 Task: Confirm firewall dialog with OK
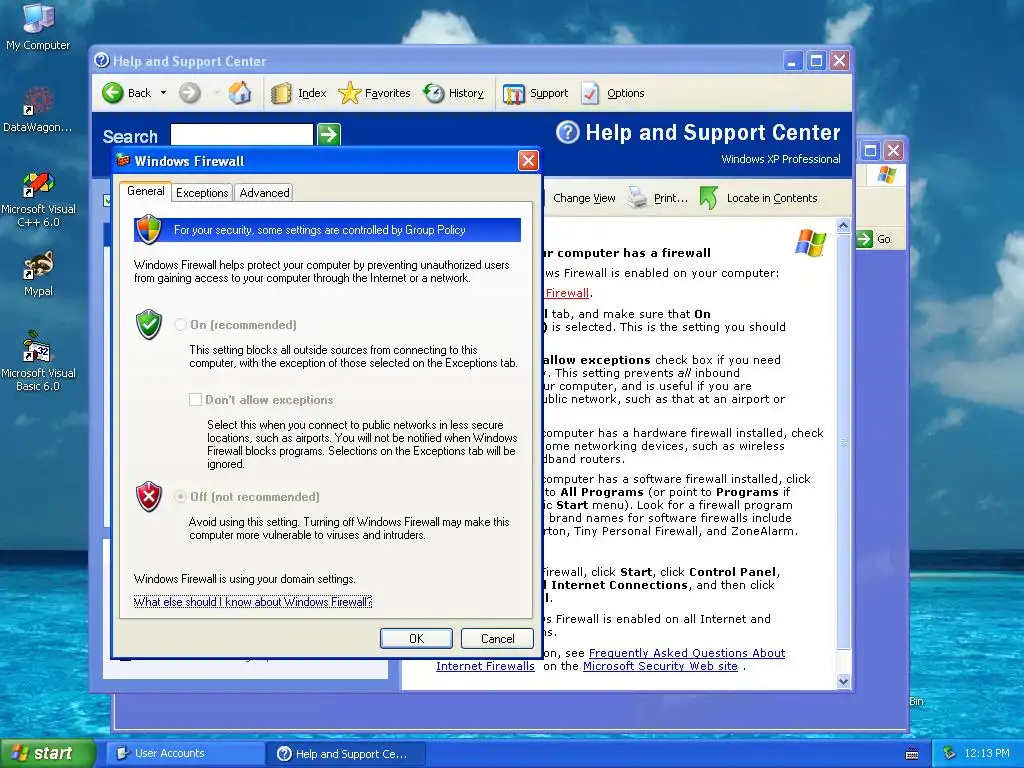pos(416,638)
